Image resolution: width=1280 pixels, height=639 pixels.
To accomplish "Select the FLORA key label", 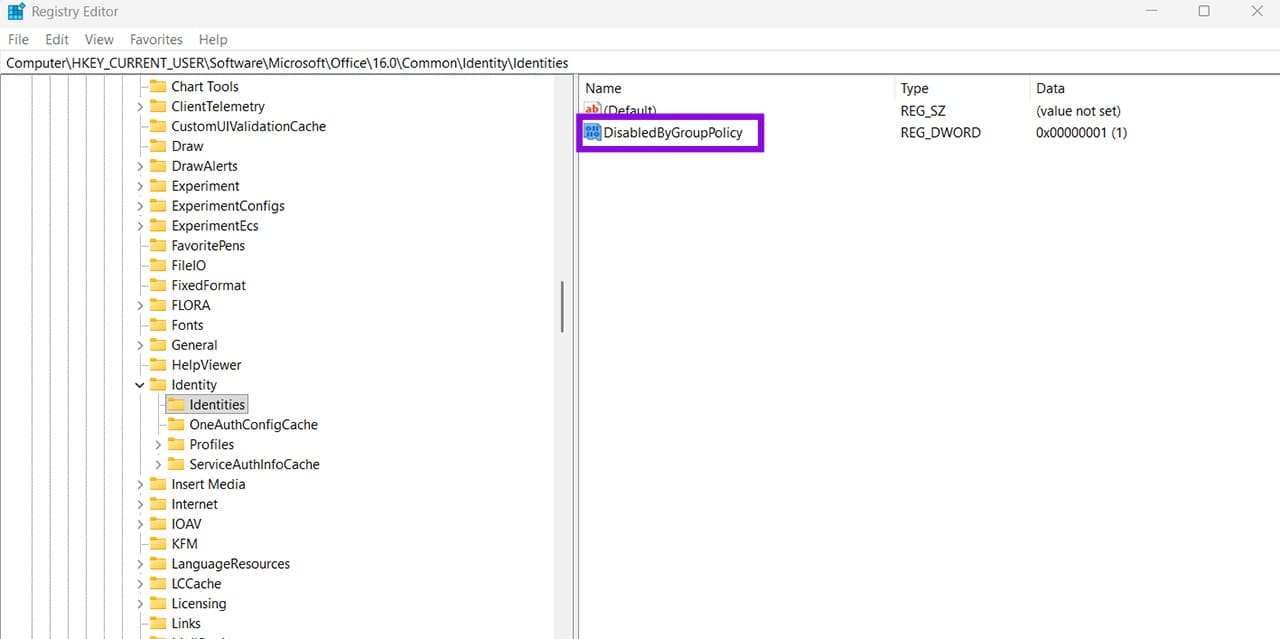I will (x=191, y=305).
